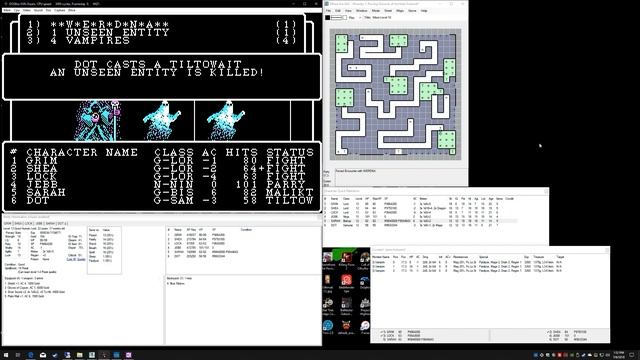Click the globe desktop icon
This screenshot has width=640, height=360.
328,326
